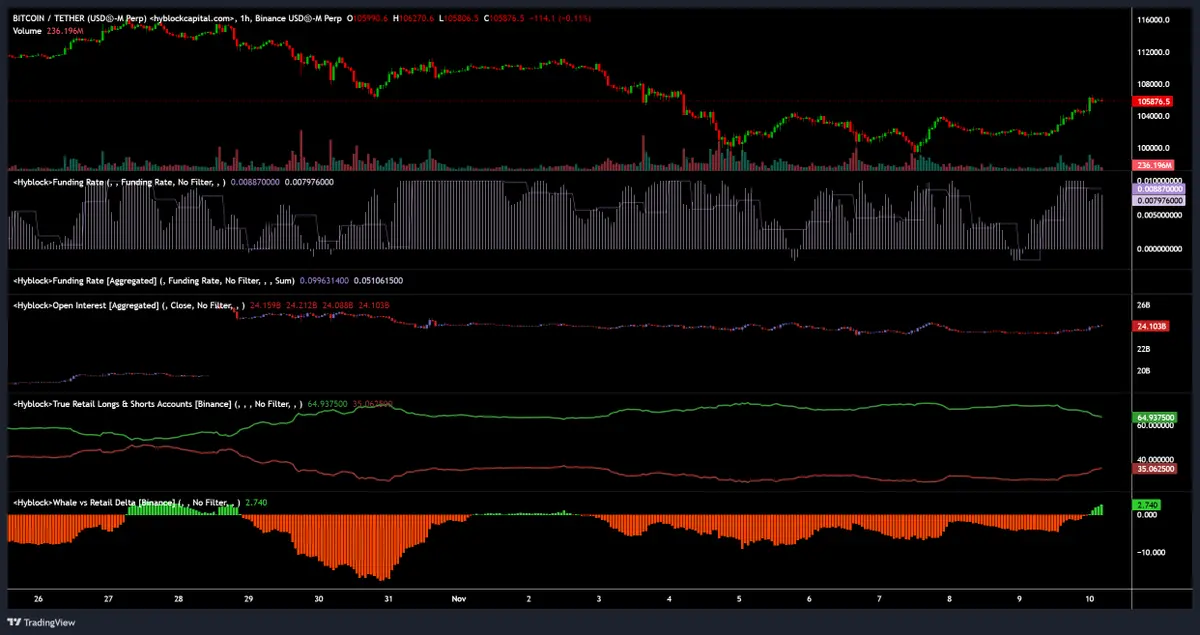Click the 112000.0 price axis label
1200x635 pixels.
[x=1154, y=52]
